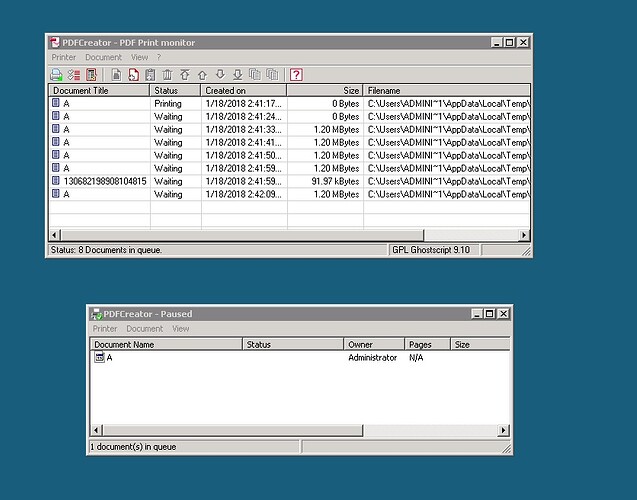This screenshot has width=637, height=500.
Task: Click the clipboard save toolbar icon
Action: [150, 75]
